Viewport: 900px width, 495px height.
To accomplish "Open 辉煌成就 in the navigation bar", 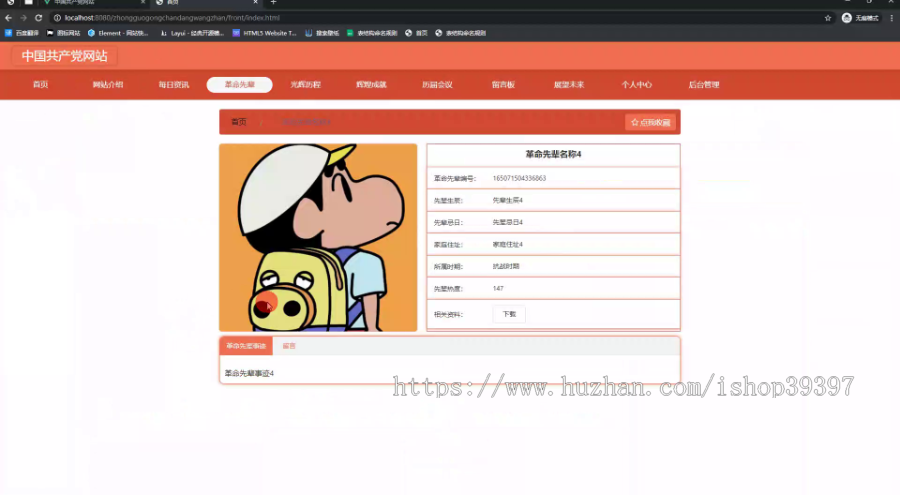I will (371, 84).
